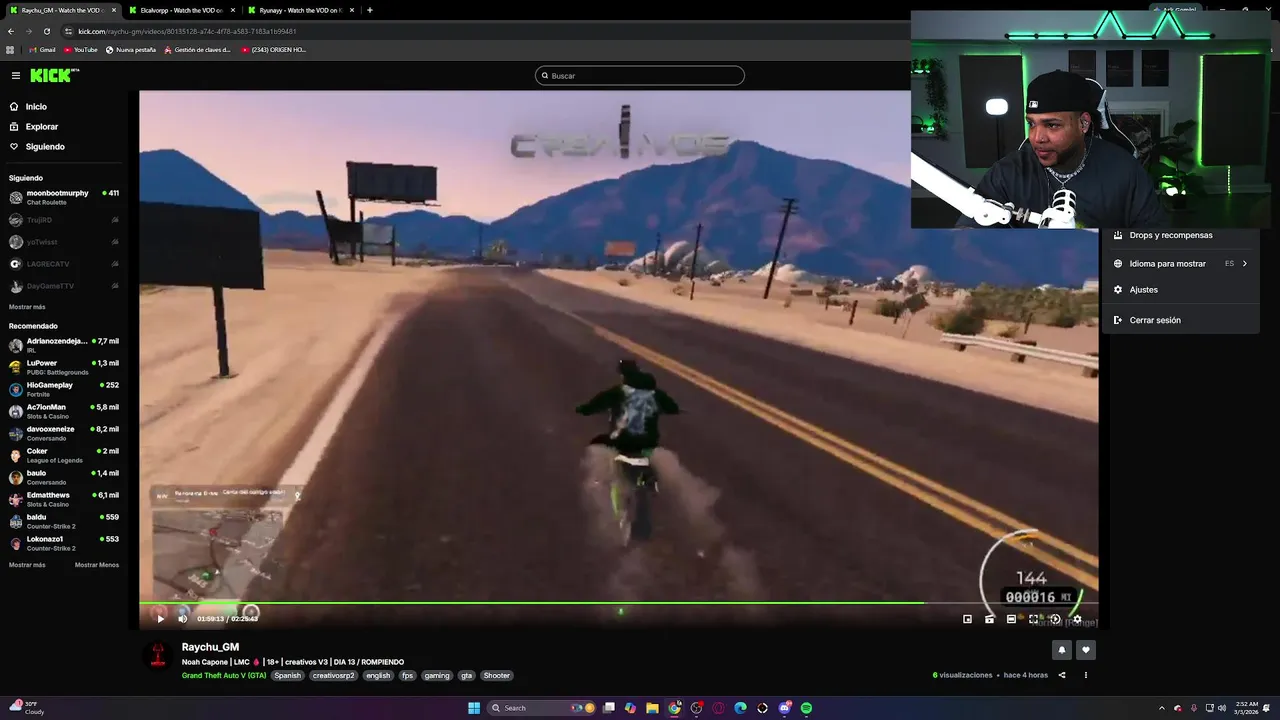The width and height of the screenshot is (1280, 720).
Task: Click the kick.com address bar URL
Action: (x=187, y=31)
